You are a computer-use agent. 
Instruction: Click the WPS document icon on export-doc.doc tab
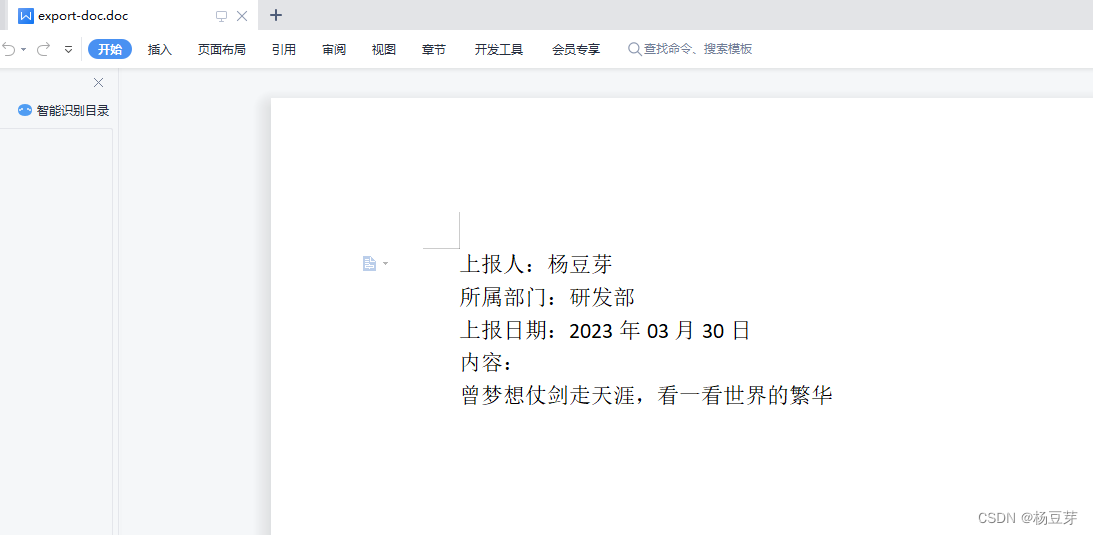click(x=26, y=15)
